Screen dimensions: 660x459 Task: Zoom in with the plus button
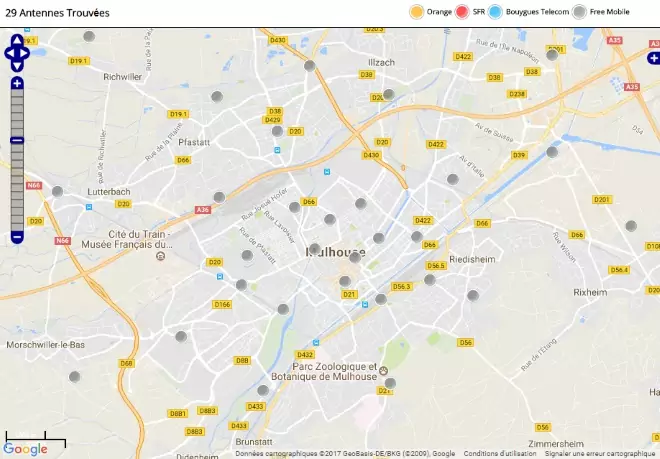tap(17, 83)
